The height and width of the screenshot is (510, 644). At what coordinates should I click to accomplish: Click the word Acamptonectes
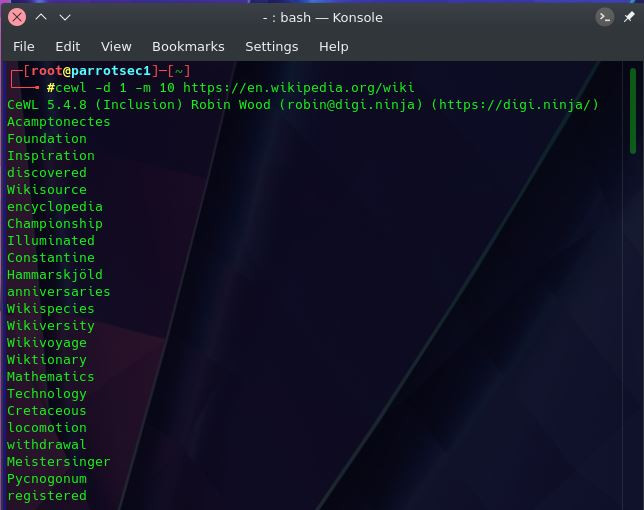tap(58, 122)
